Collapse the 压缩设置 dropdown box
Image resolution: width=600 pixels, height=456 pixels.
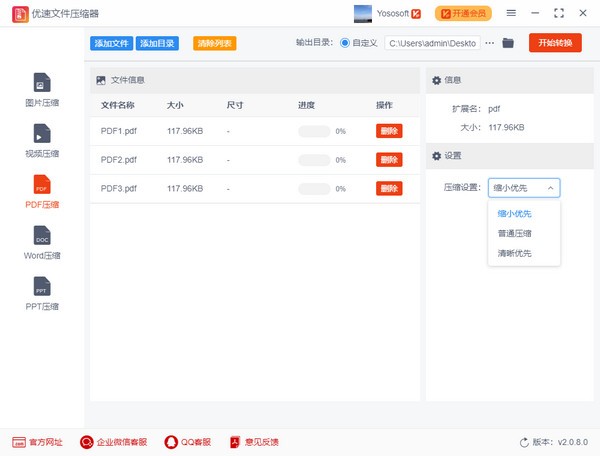524,187
